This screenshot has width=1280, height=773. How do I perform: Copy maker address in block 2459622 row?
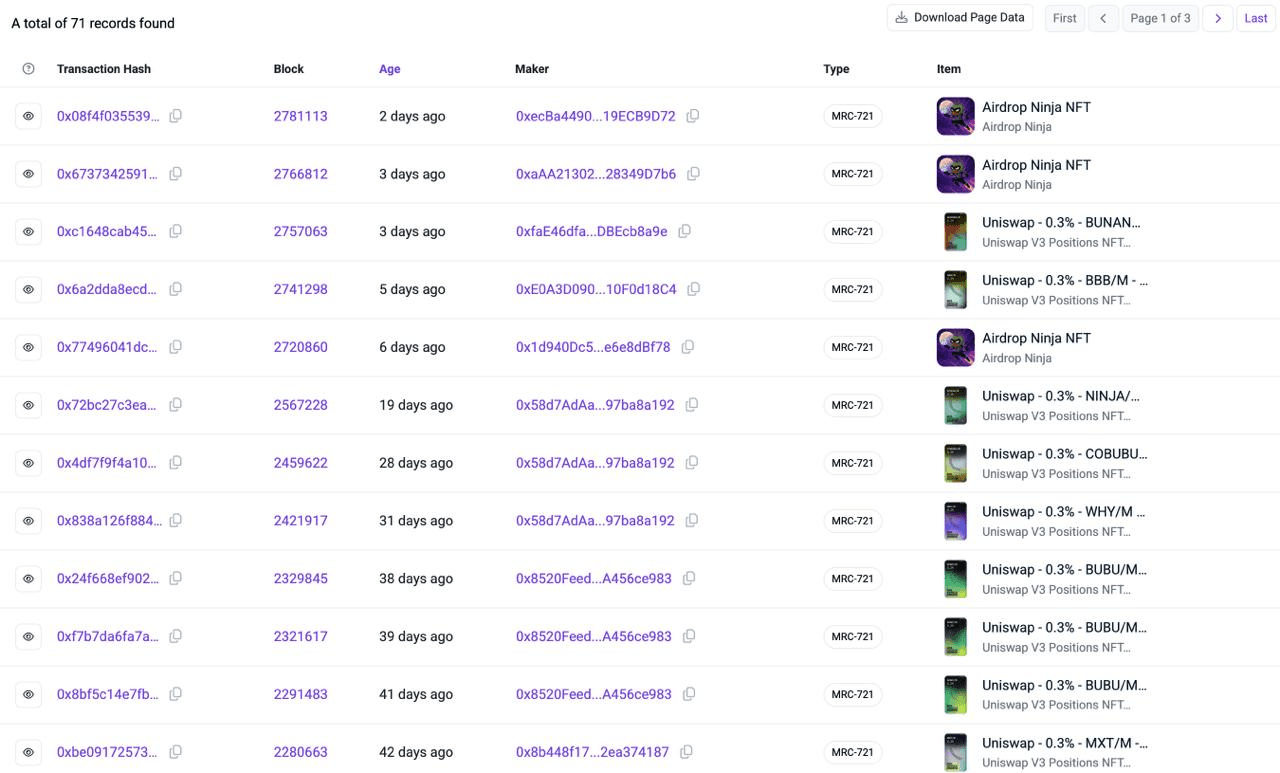(692, 463)
